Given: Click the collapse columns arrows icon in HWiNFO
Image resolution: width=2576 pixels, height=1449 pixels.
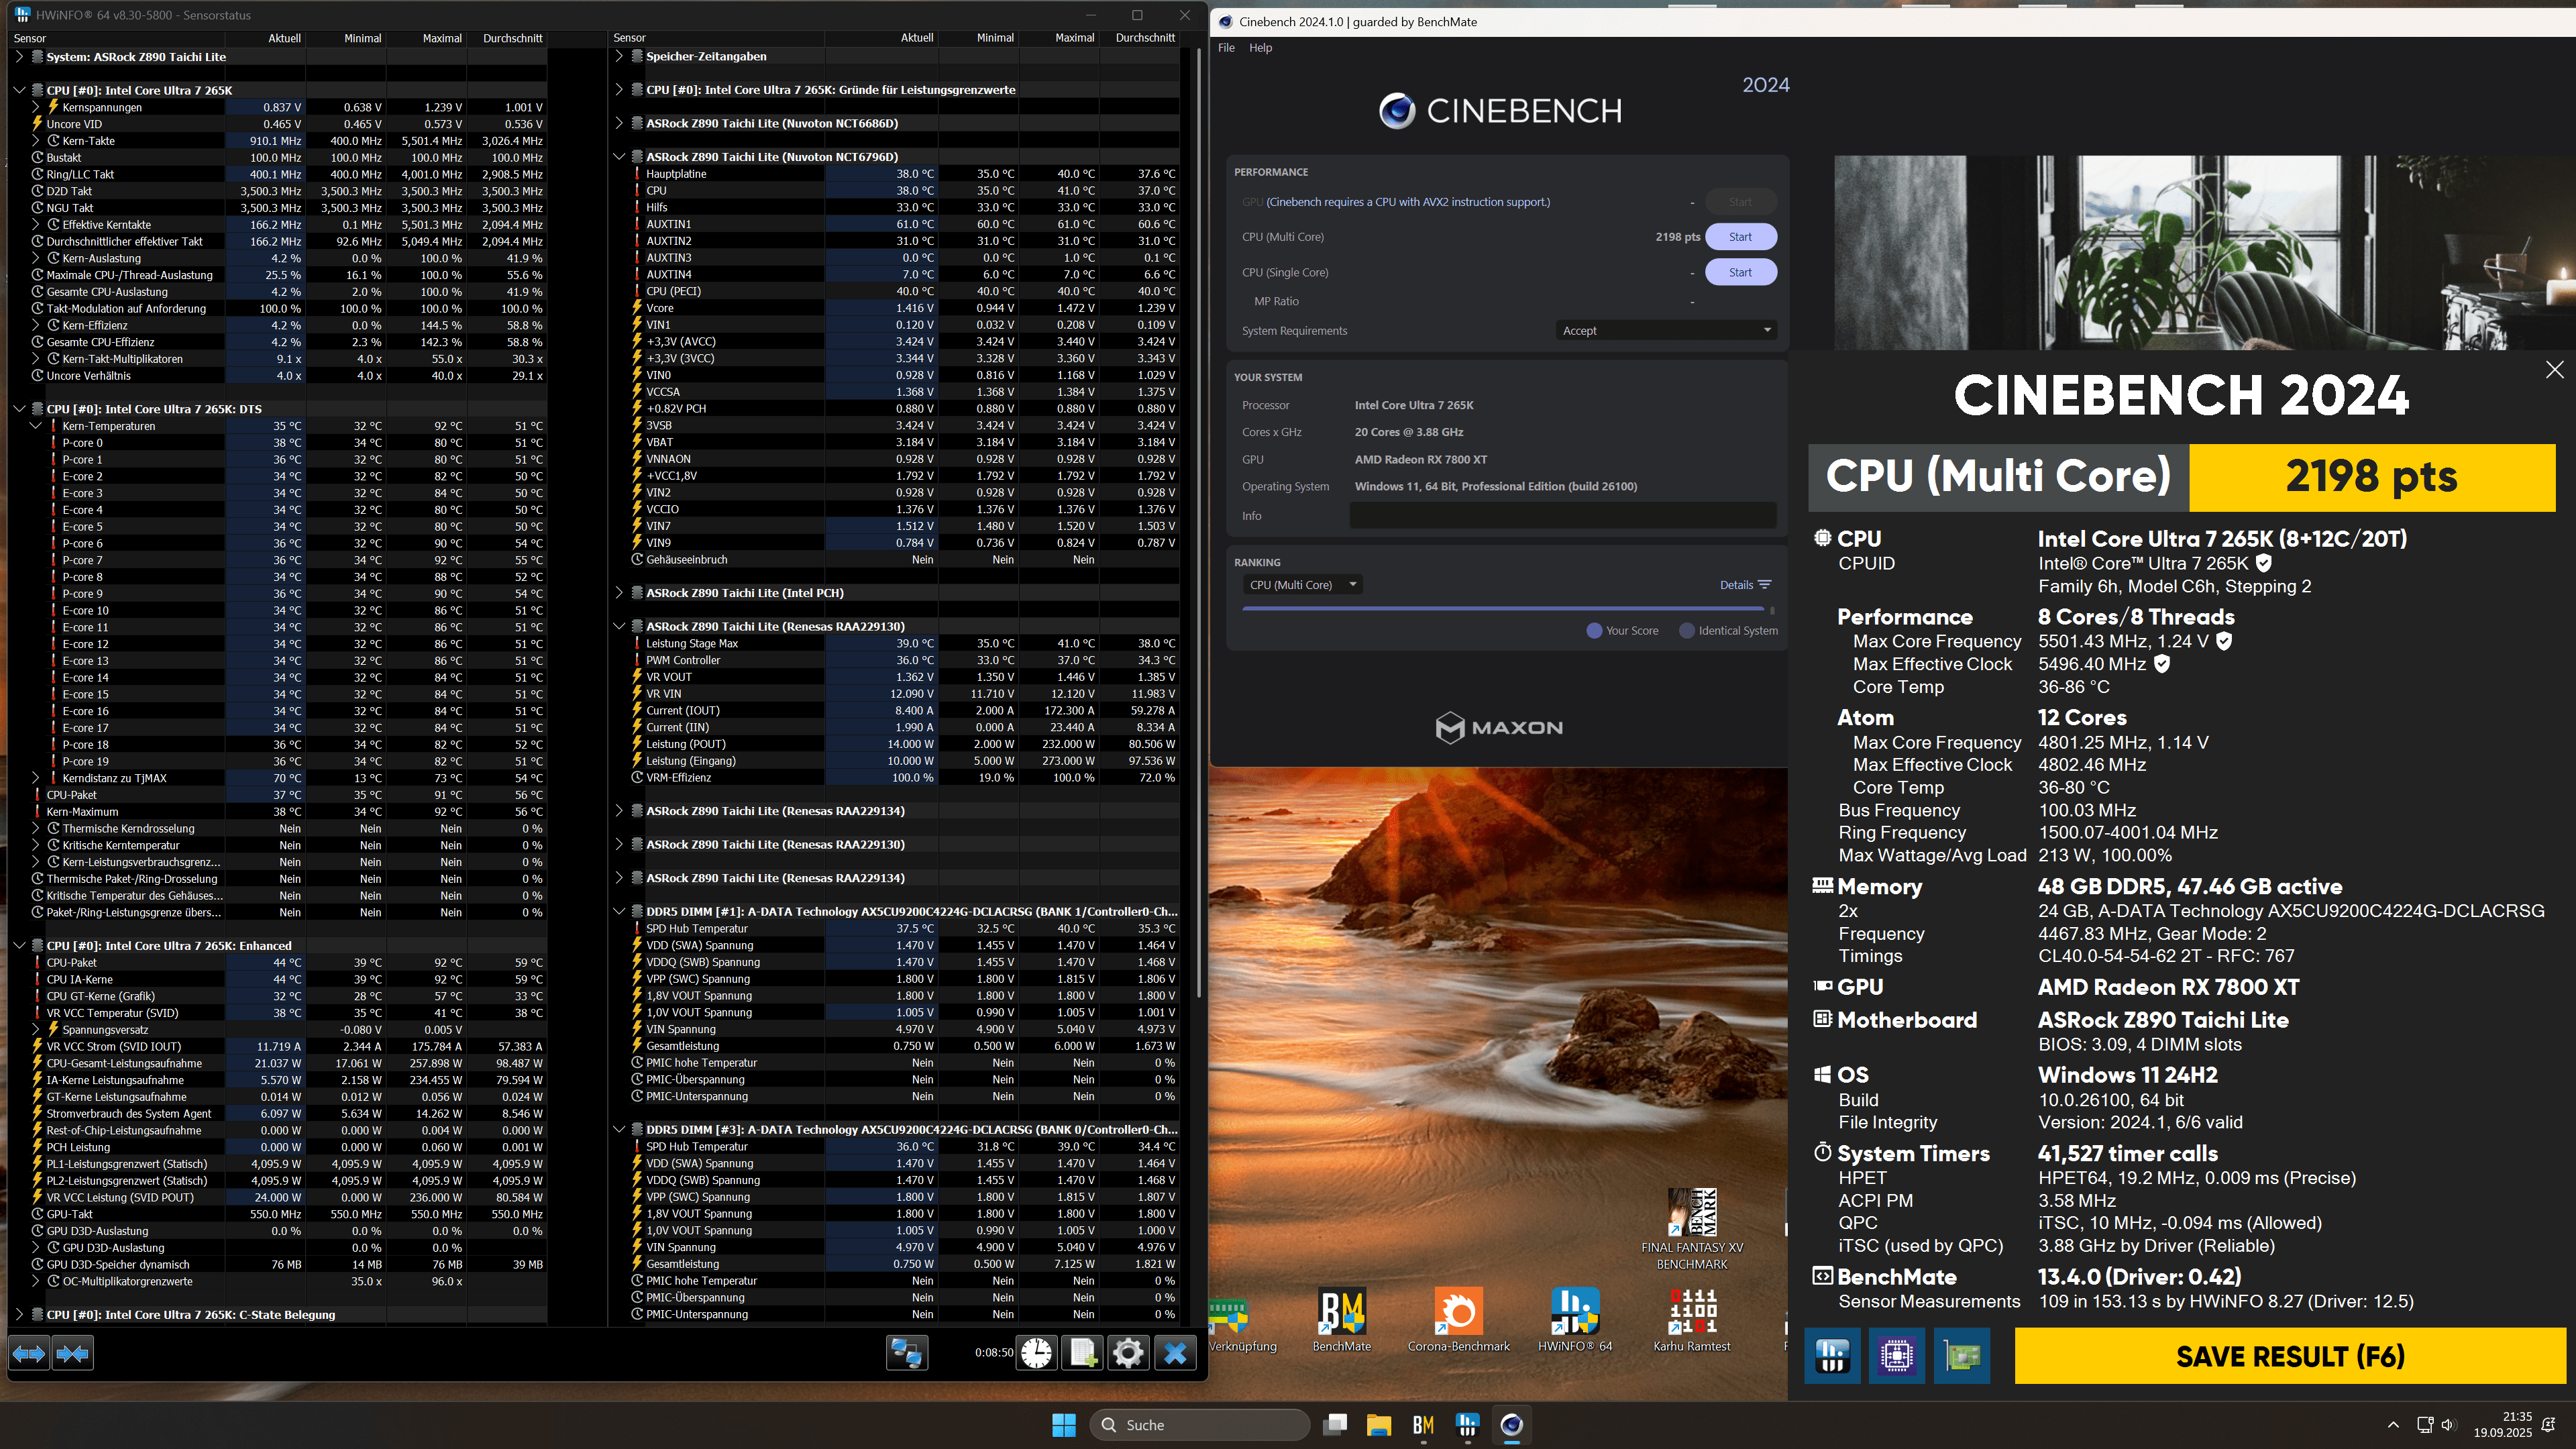Looking at the screenshot, I should (72, 1354).
